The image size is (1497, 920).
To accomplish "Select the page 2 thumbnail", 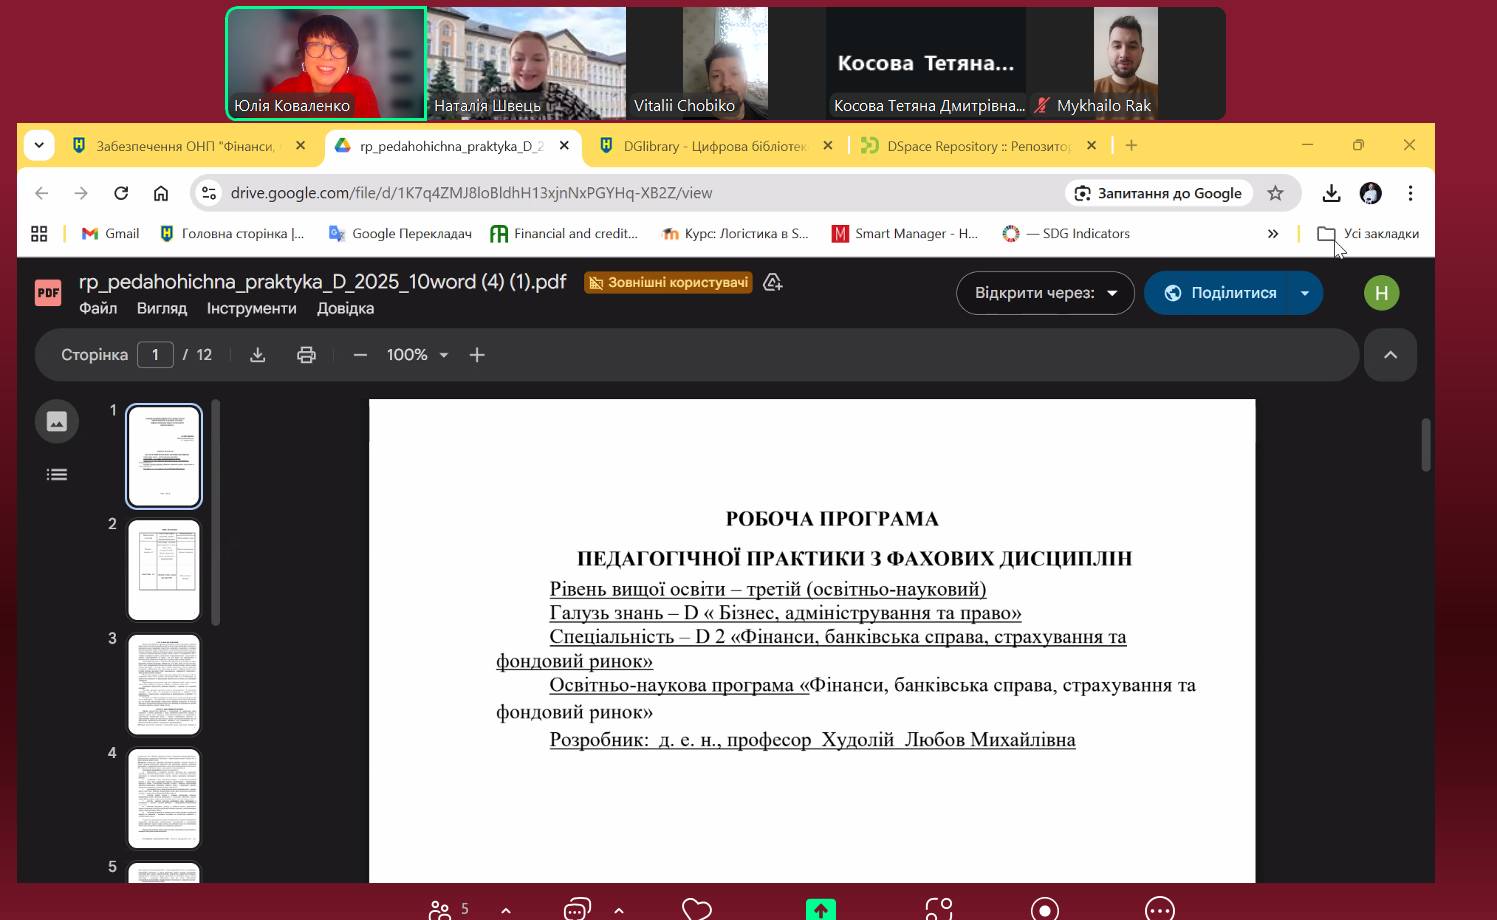I will tap(164, 570).
